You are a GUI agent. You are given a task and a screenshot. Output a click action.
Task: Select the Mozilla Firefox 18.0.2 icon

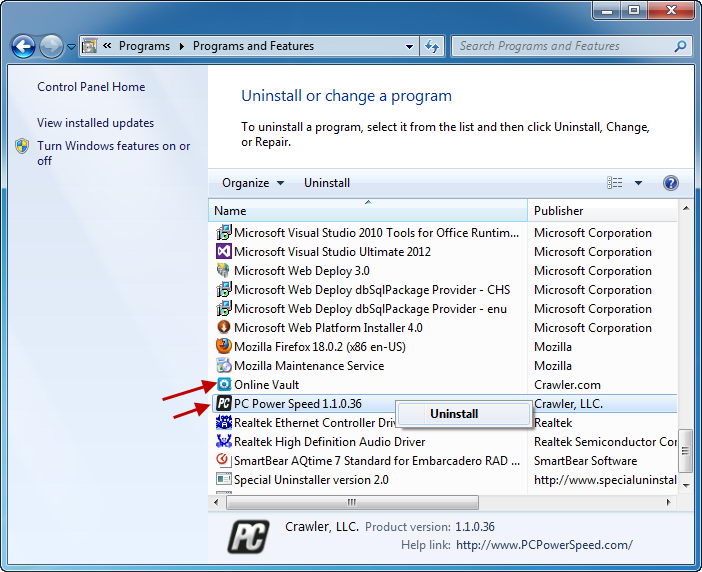223,346
